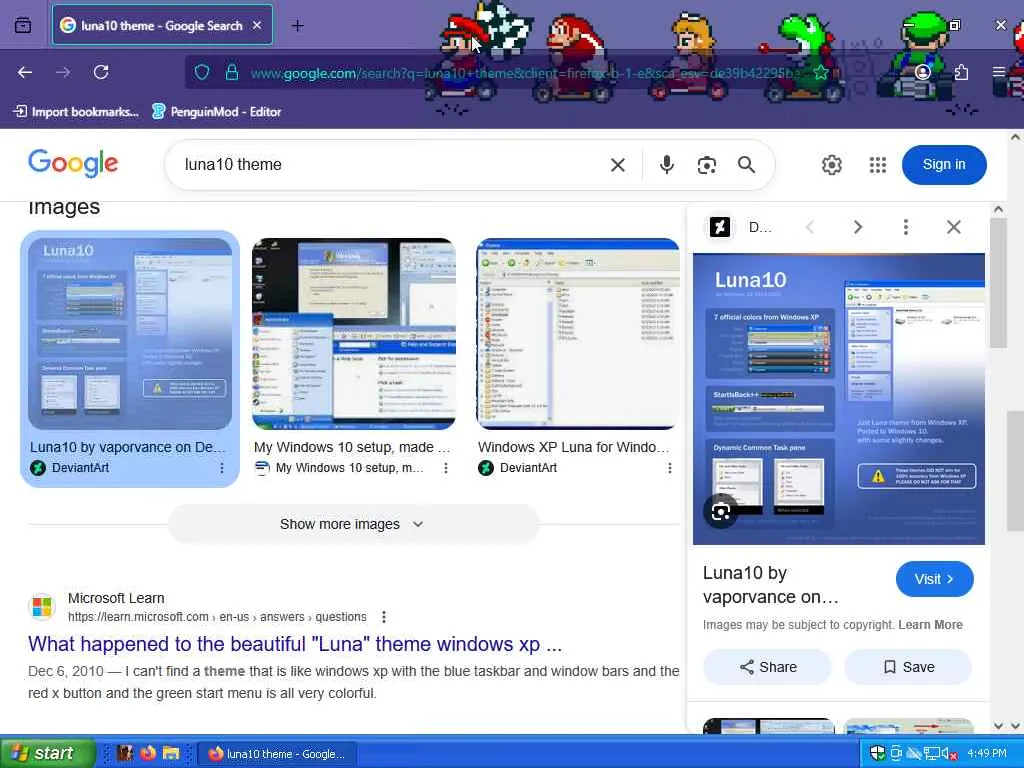Open options for My Windows 10 setup result
Viewport: 1024px width, 768px height.
click(446, 468)
